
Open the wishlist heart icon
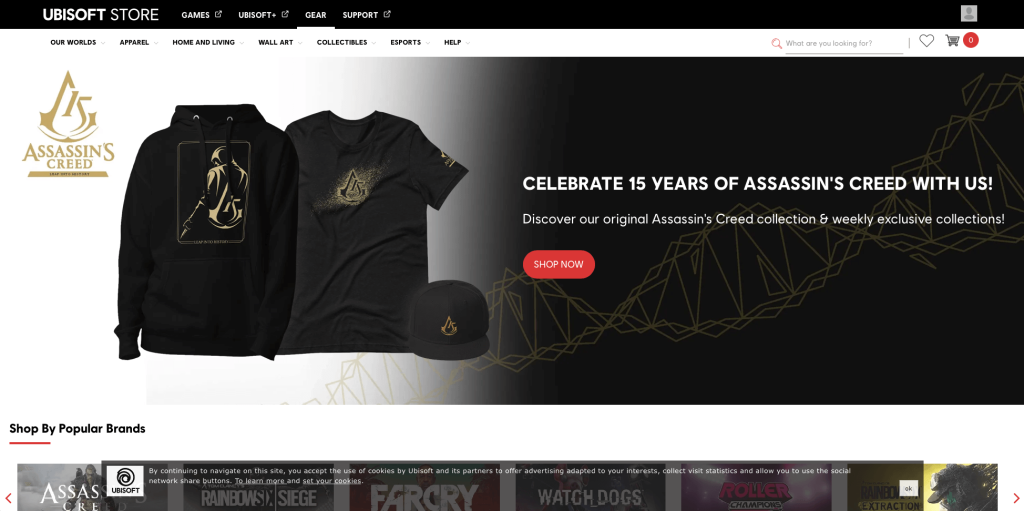click(x=926, y=41)
